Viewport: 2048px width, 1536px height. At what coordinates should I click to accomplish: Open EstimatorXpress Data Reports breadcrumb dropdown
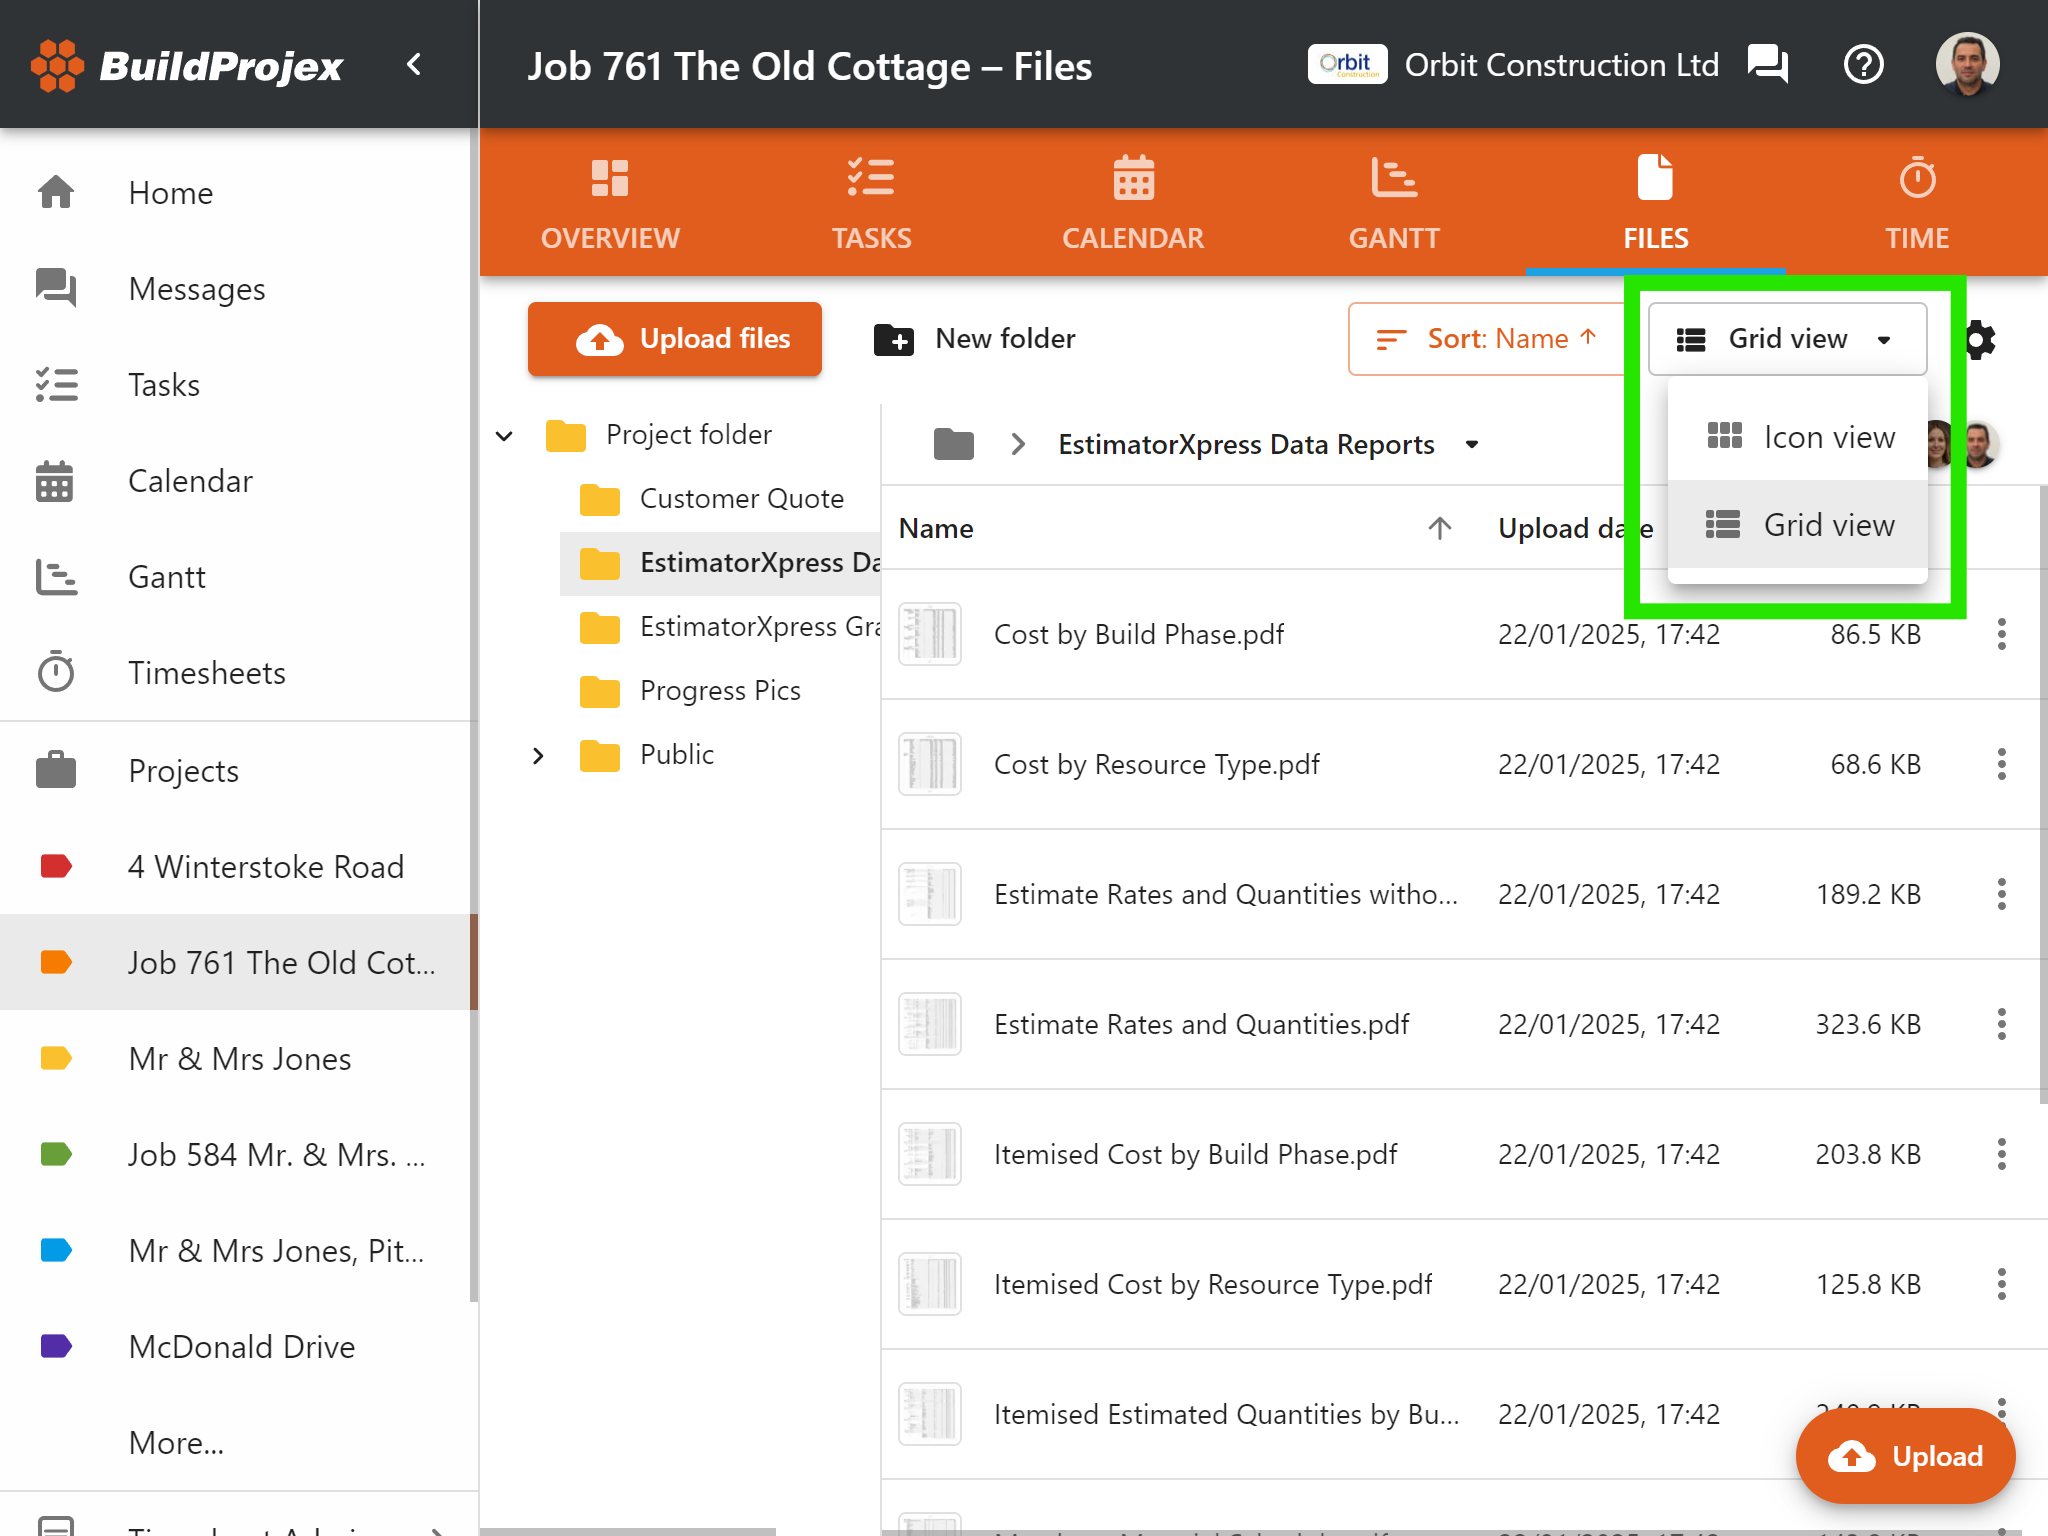coord(1471,445)
